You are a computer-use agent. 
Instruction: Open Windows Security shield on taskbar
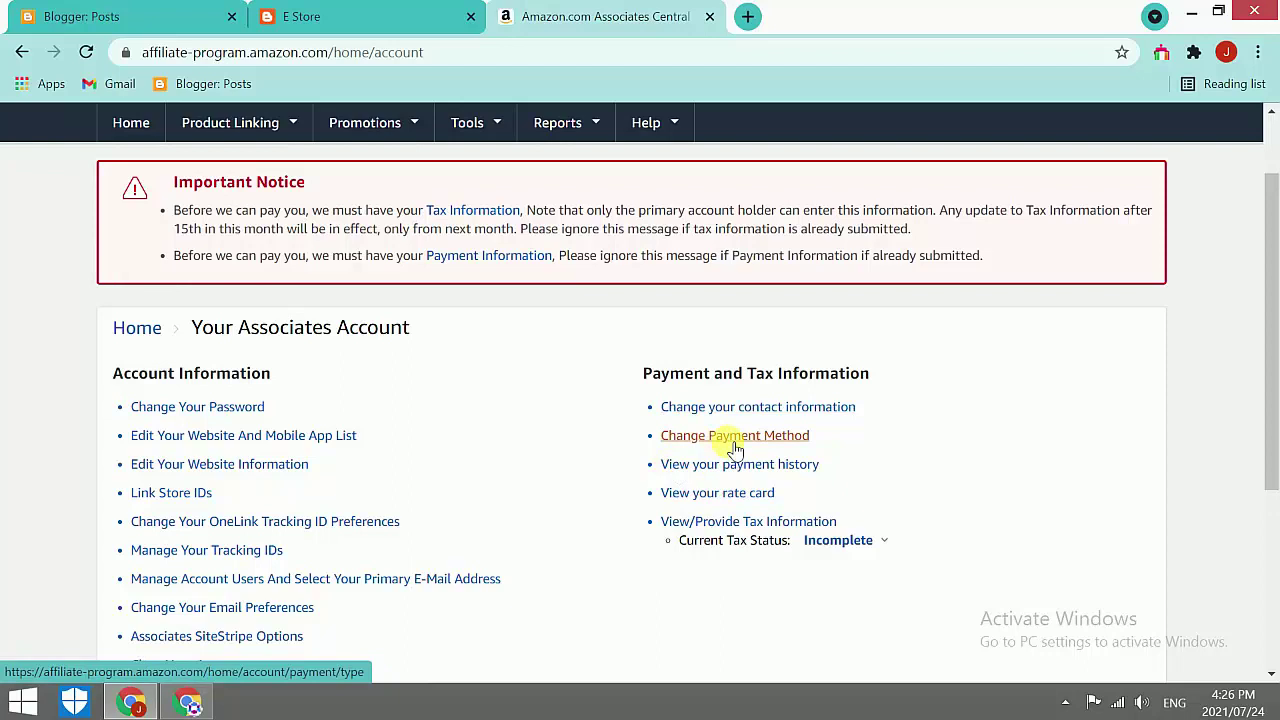[x=75, y=702]
